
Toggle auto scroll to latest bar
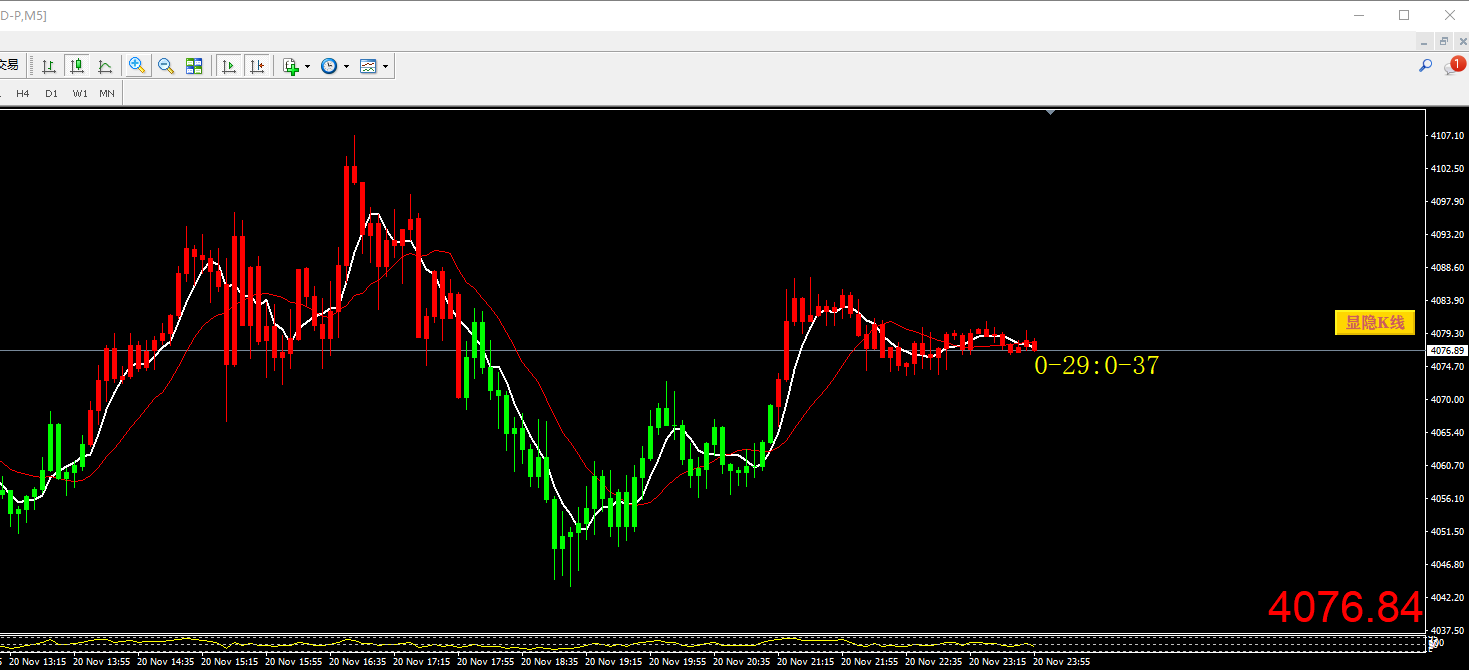point(228,66)
